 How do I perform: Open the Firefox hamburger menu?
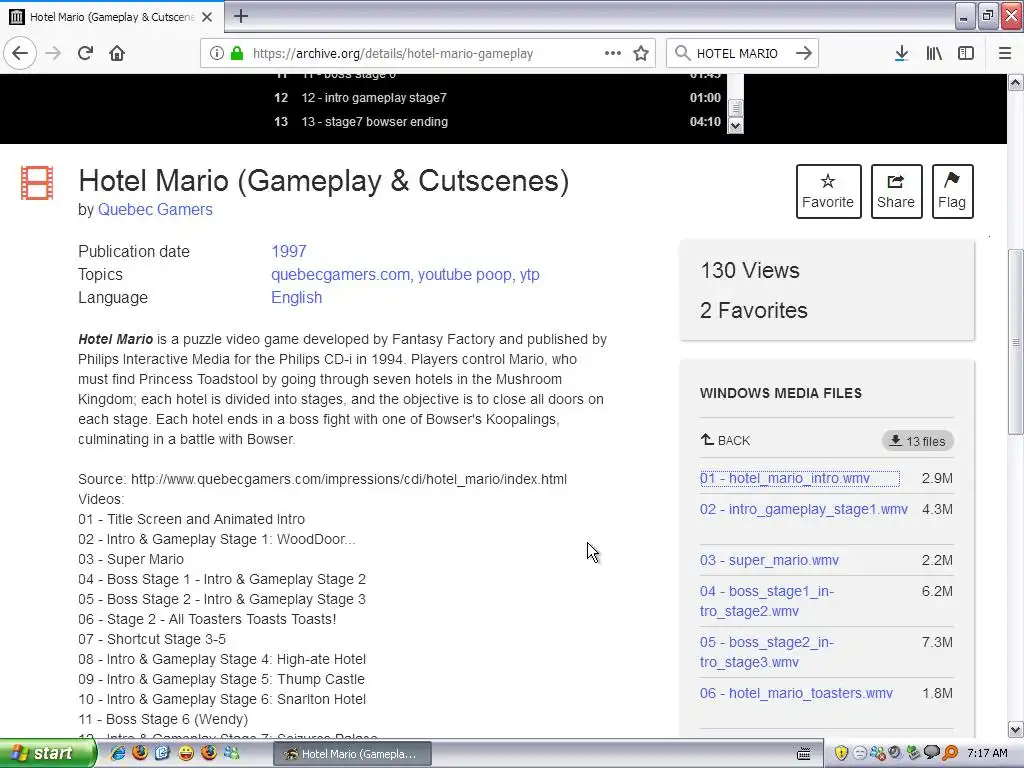click(1005, 53)
